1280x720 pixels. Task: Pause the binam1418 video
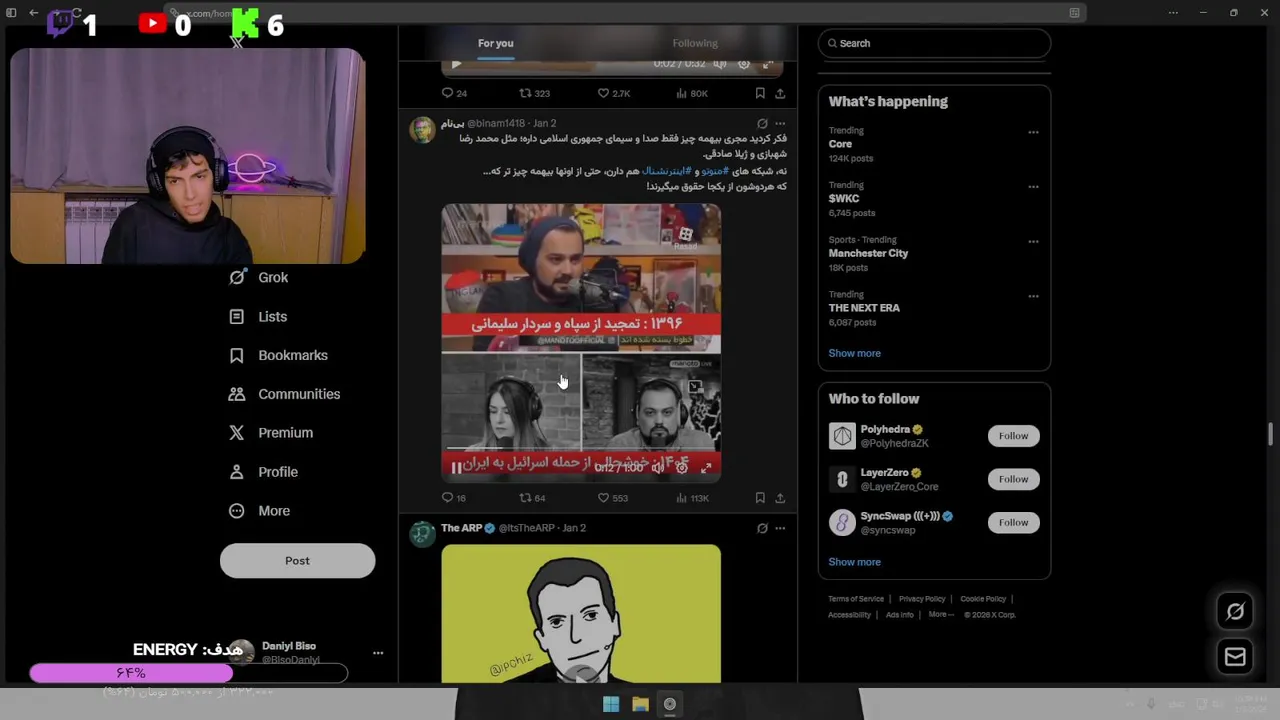click(x=456, y=467)
